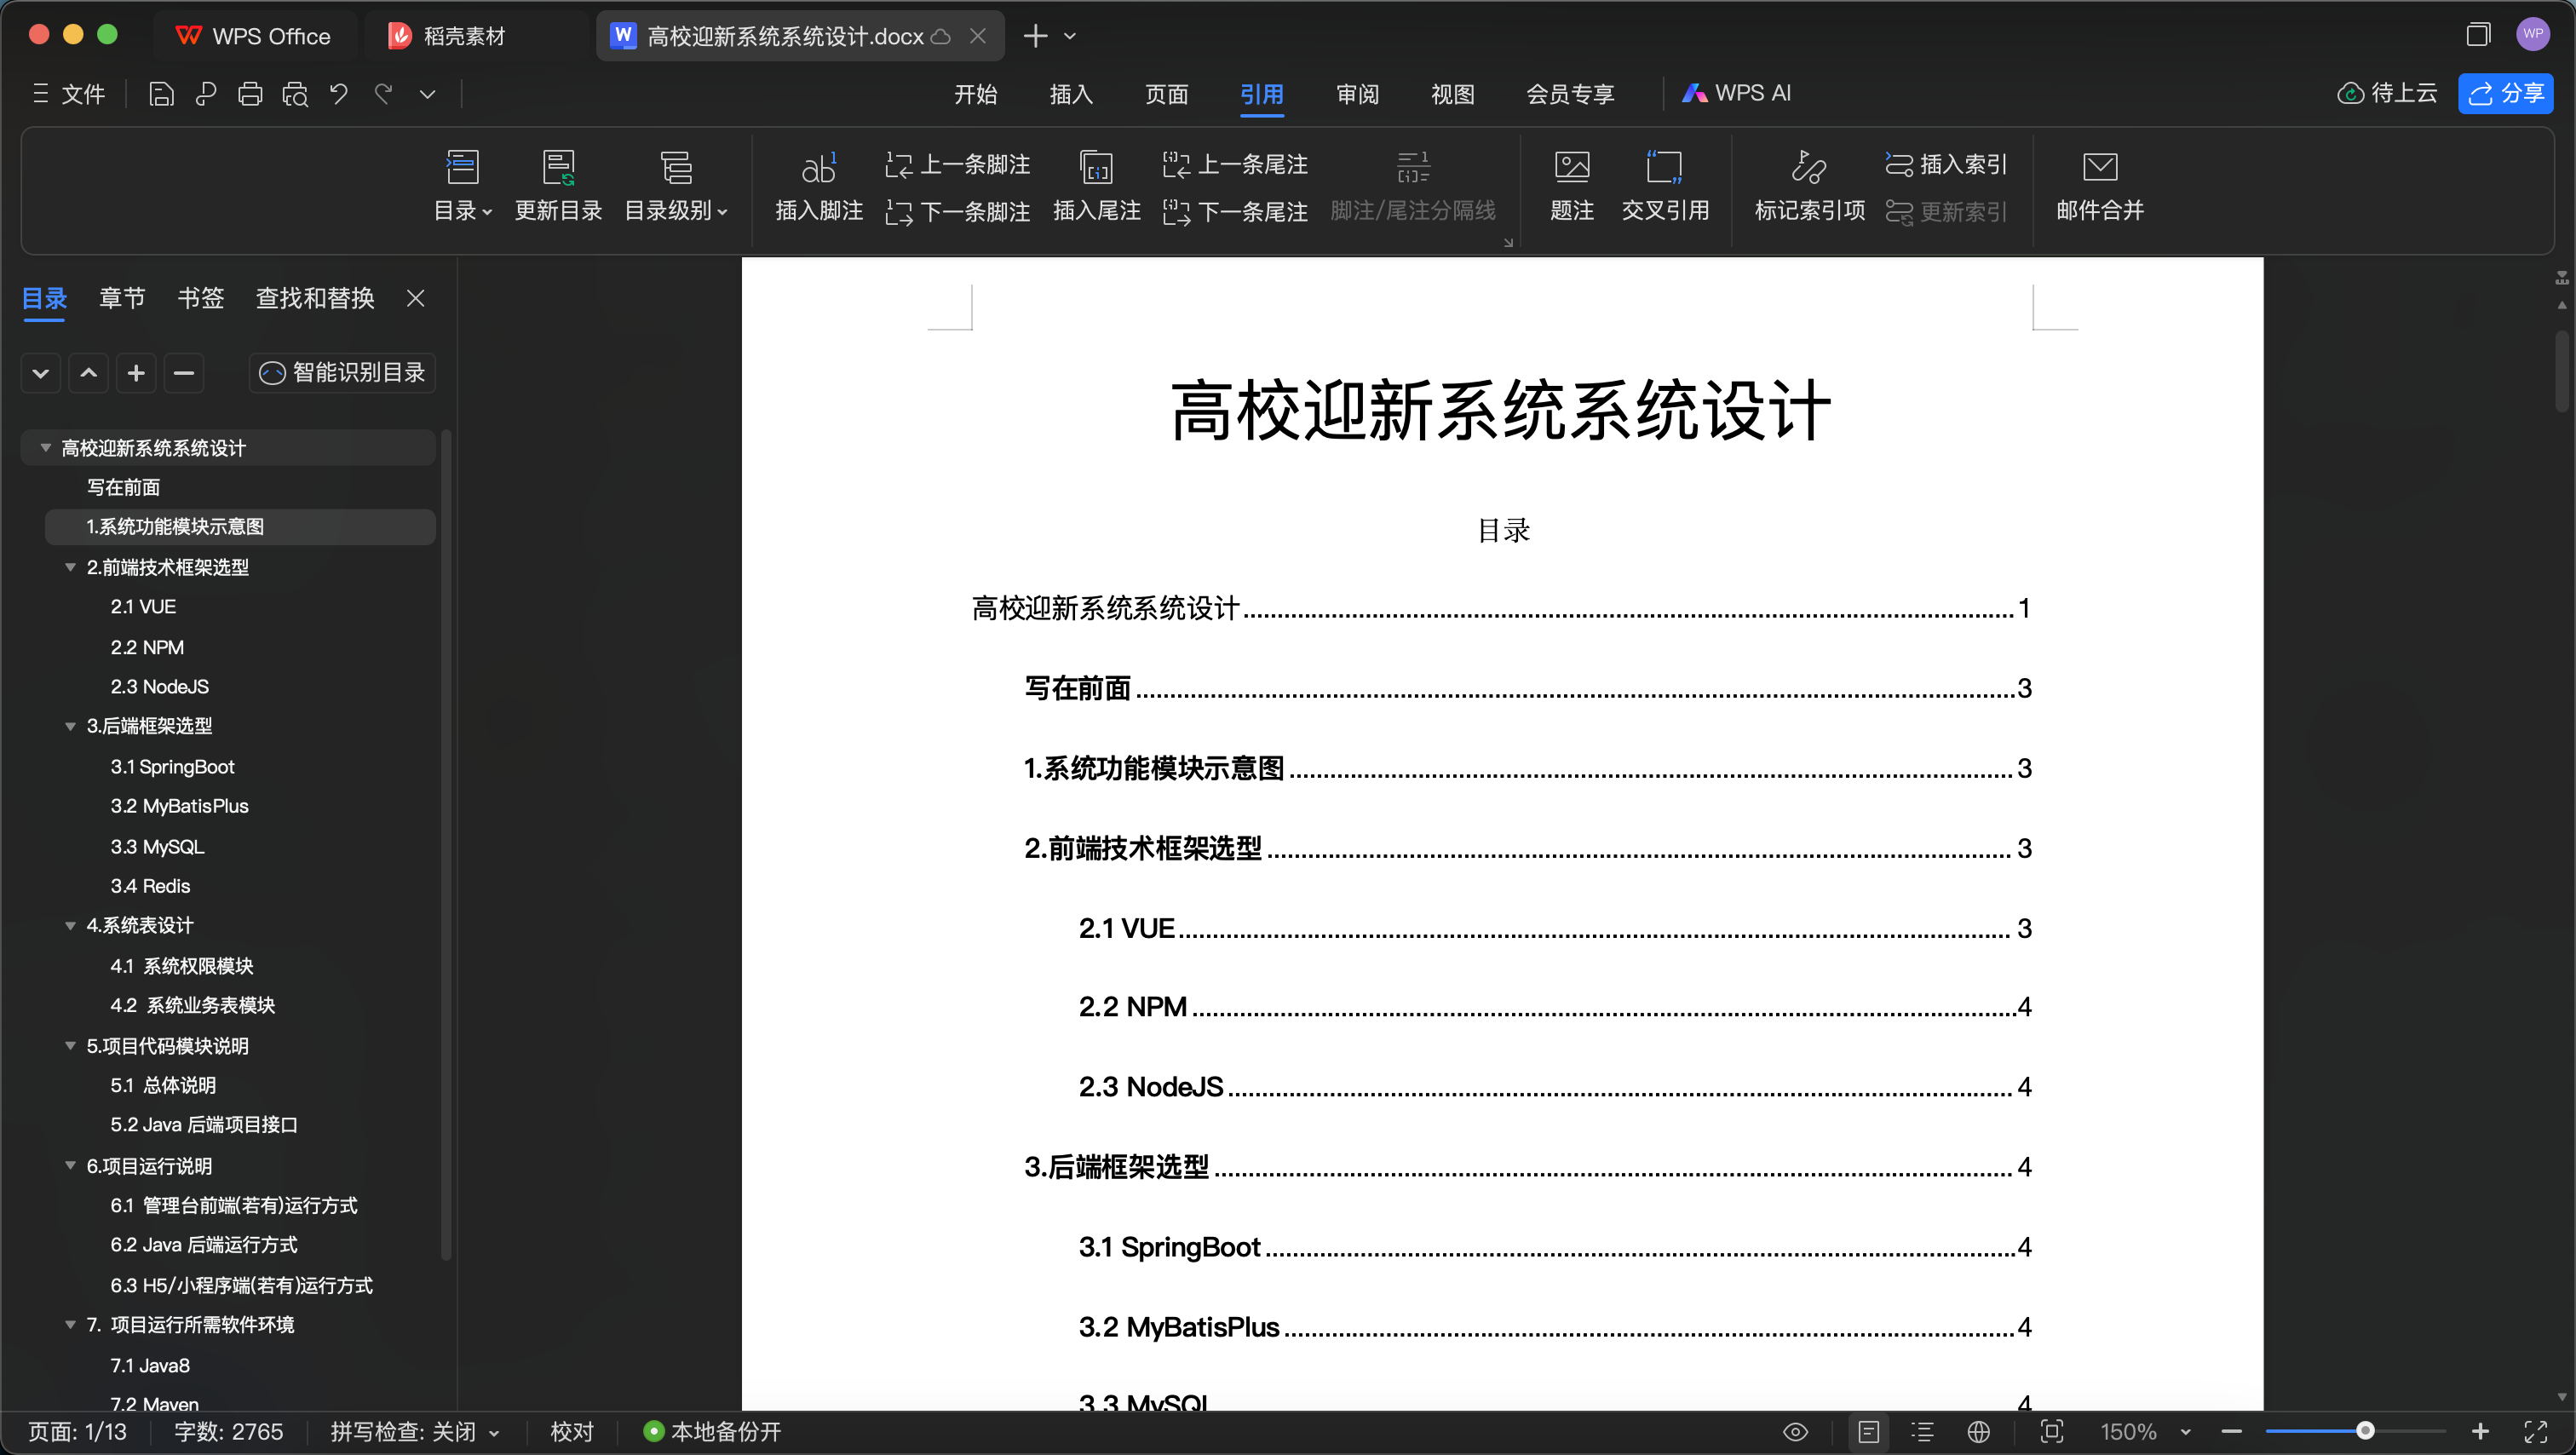Click the 分享 share button
Image resolution: width=2576 pixels, height=1455 pixels.
(x=2506, y=94)
